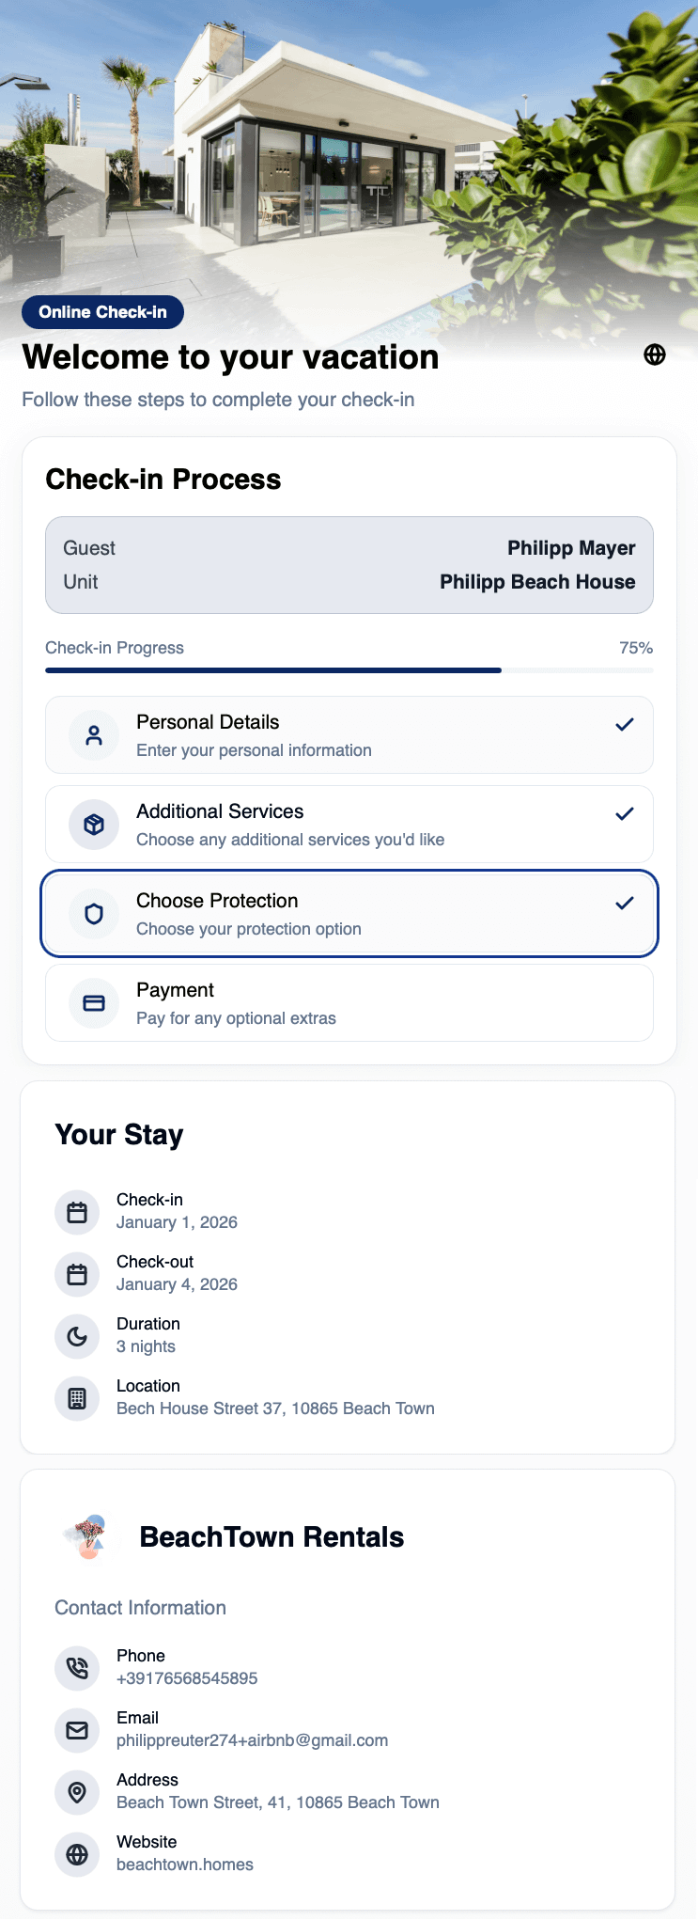The width and height of the screenshot is (698, 1920).
Task: Click the Website globe icon
Action: pos(77,1855)
